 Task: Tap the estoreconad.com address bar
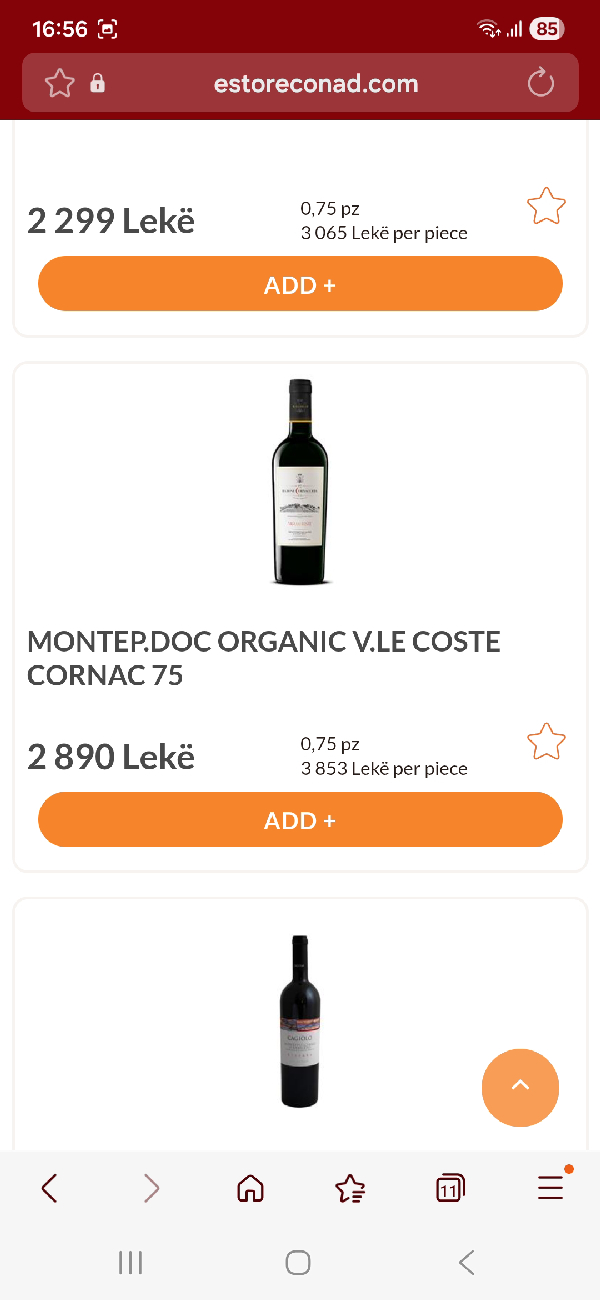(x=316, y=83)
